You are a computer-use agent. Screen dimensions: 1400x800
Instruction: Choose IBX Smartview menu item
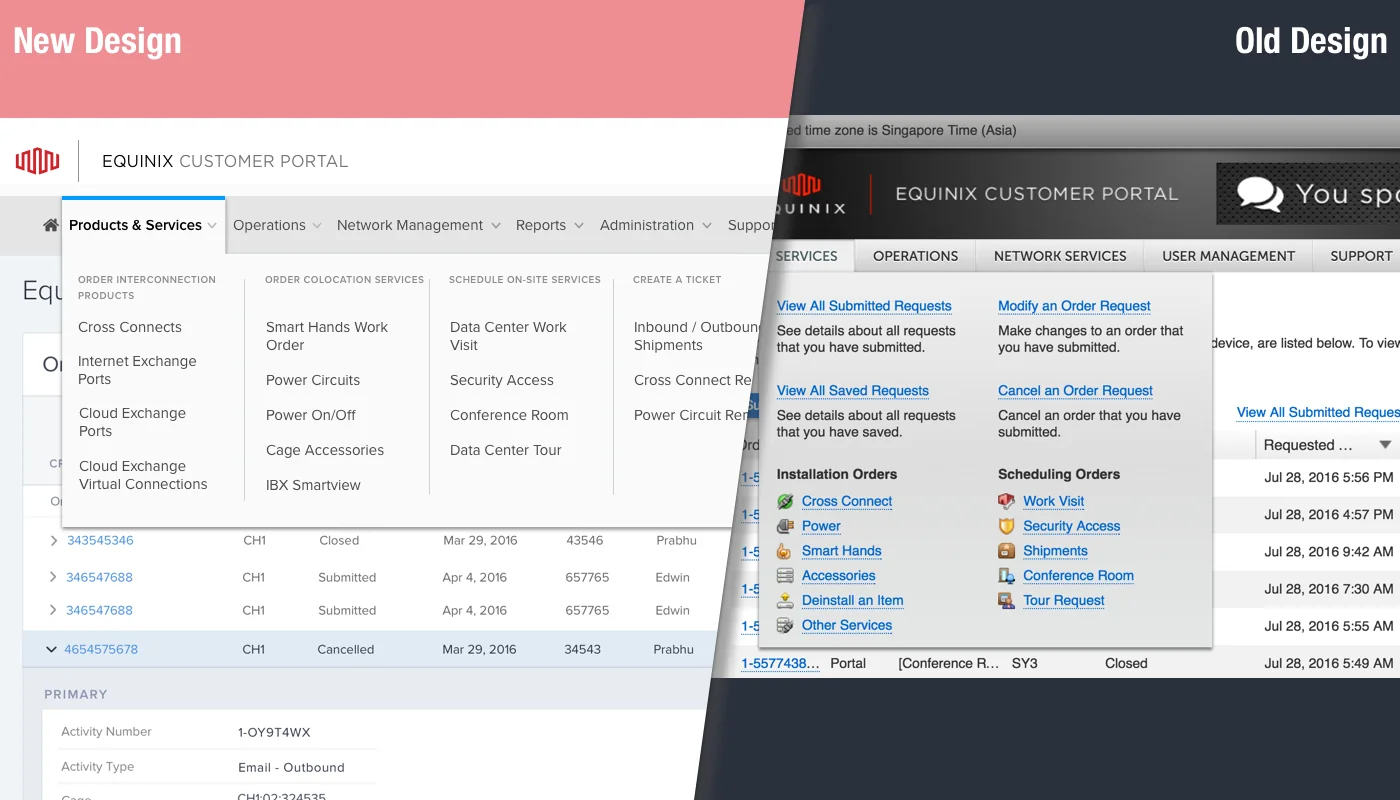[x=313, y=485]
